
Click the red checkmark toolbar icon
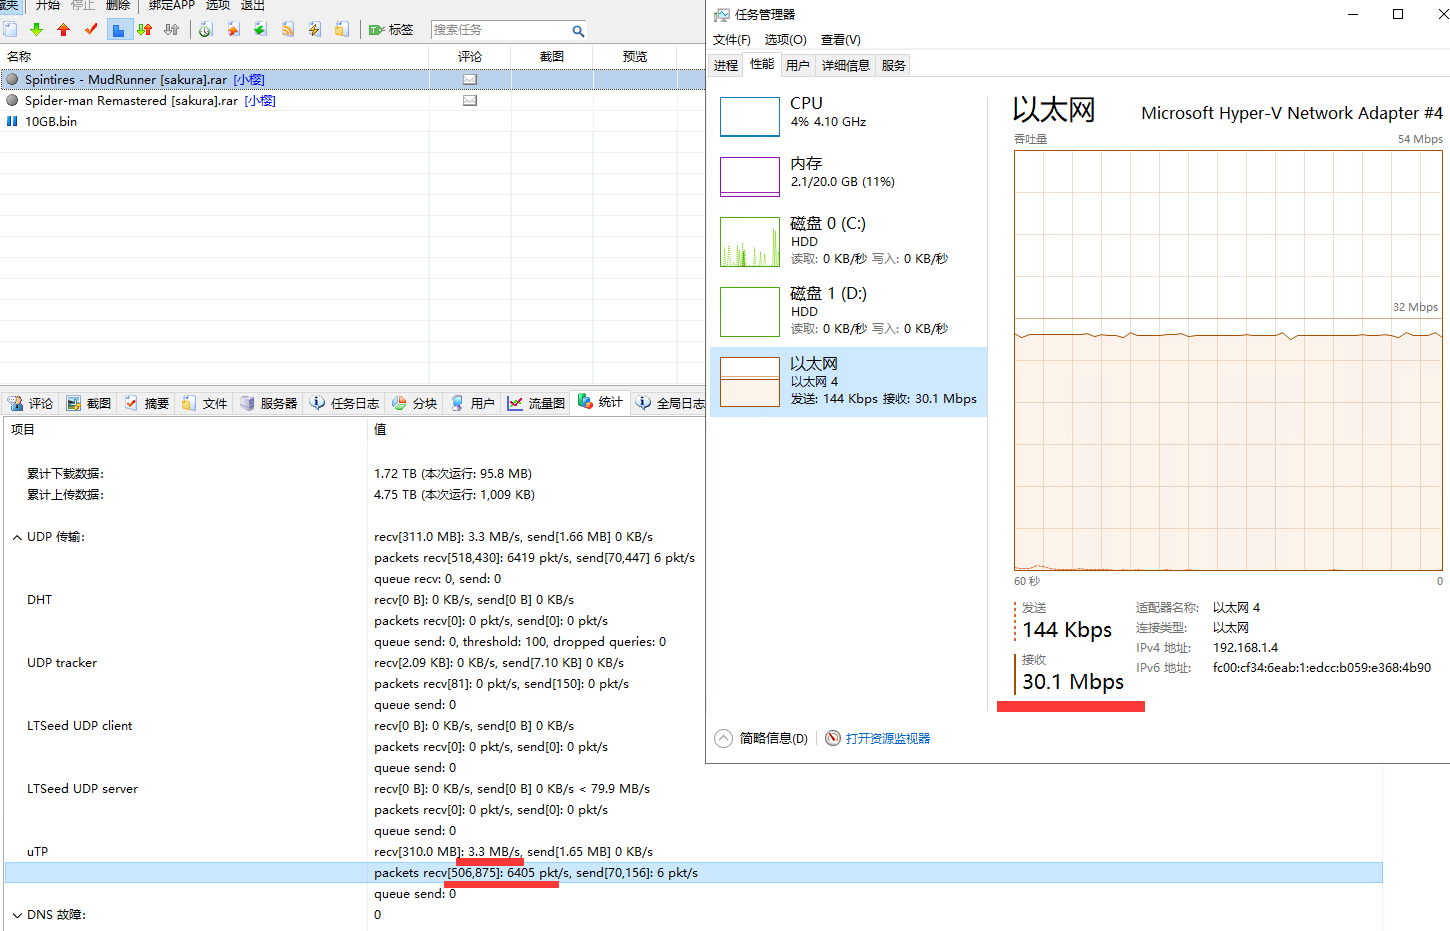pyautogui.click(x=91, y=30)
